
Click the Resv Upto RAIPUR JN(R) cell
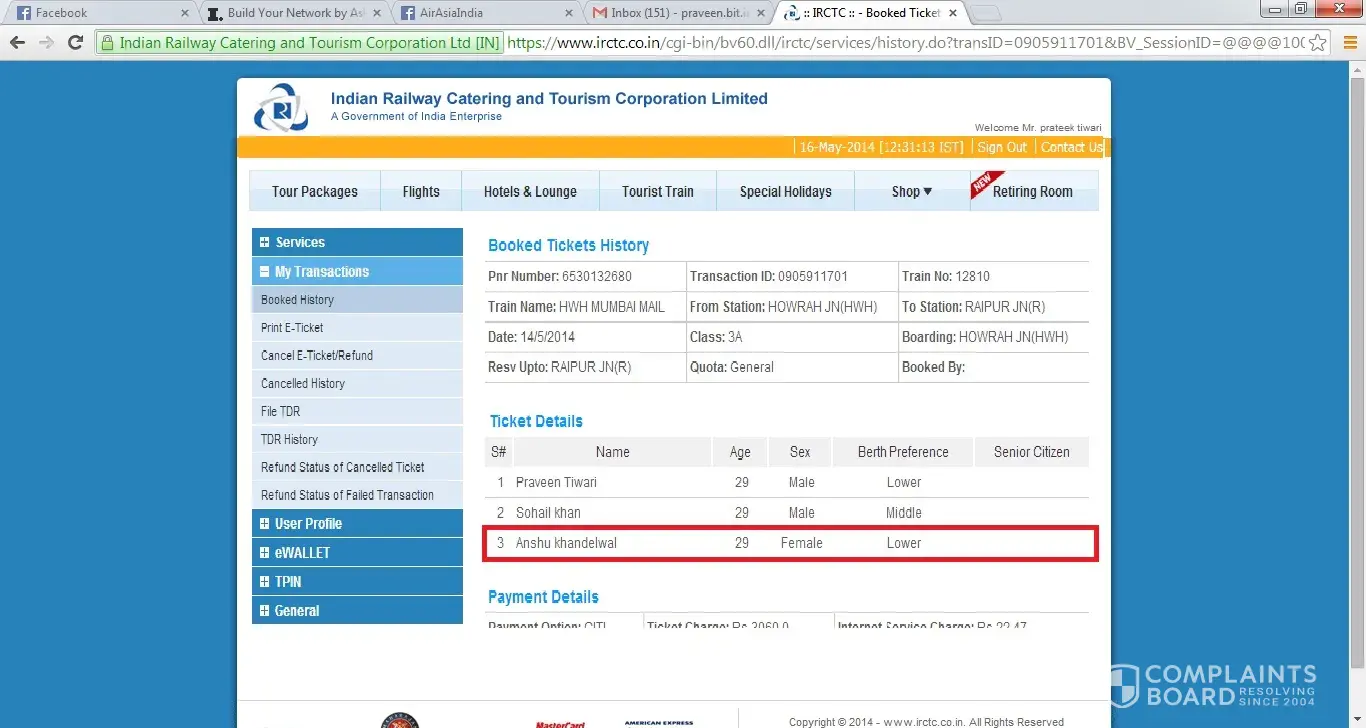tap(586, 367)
